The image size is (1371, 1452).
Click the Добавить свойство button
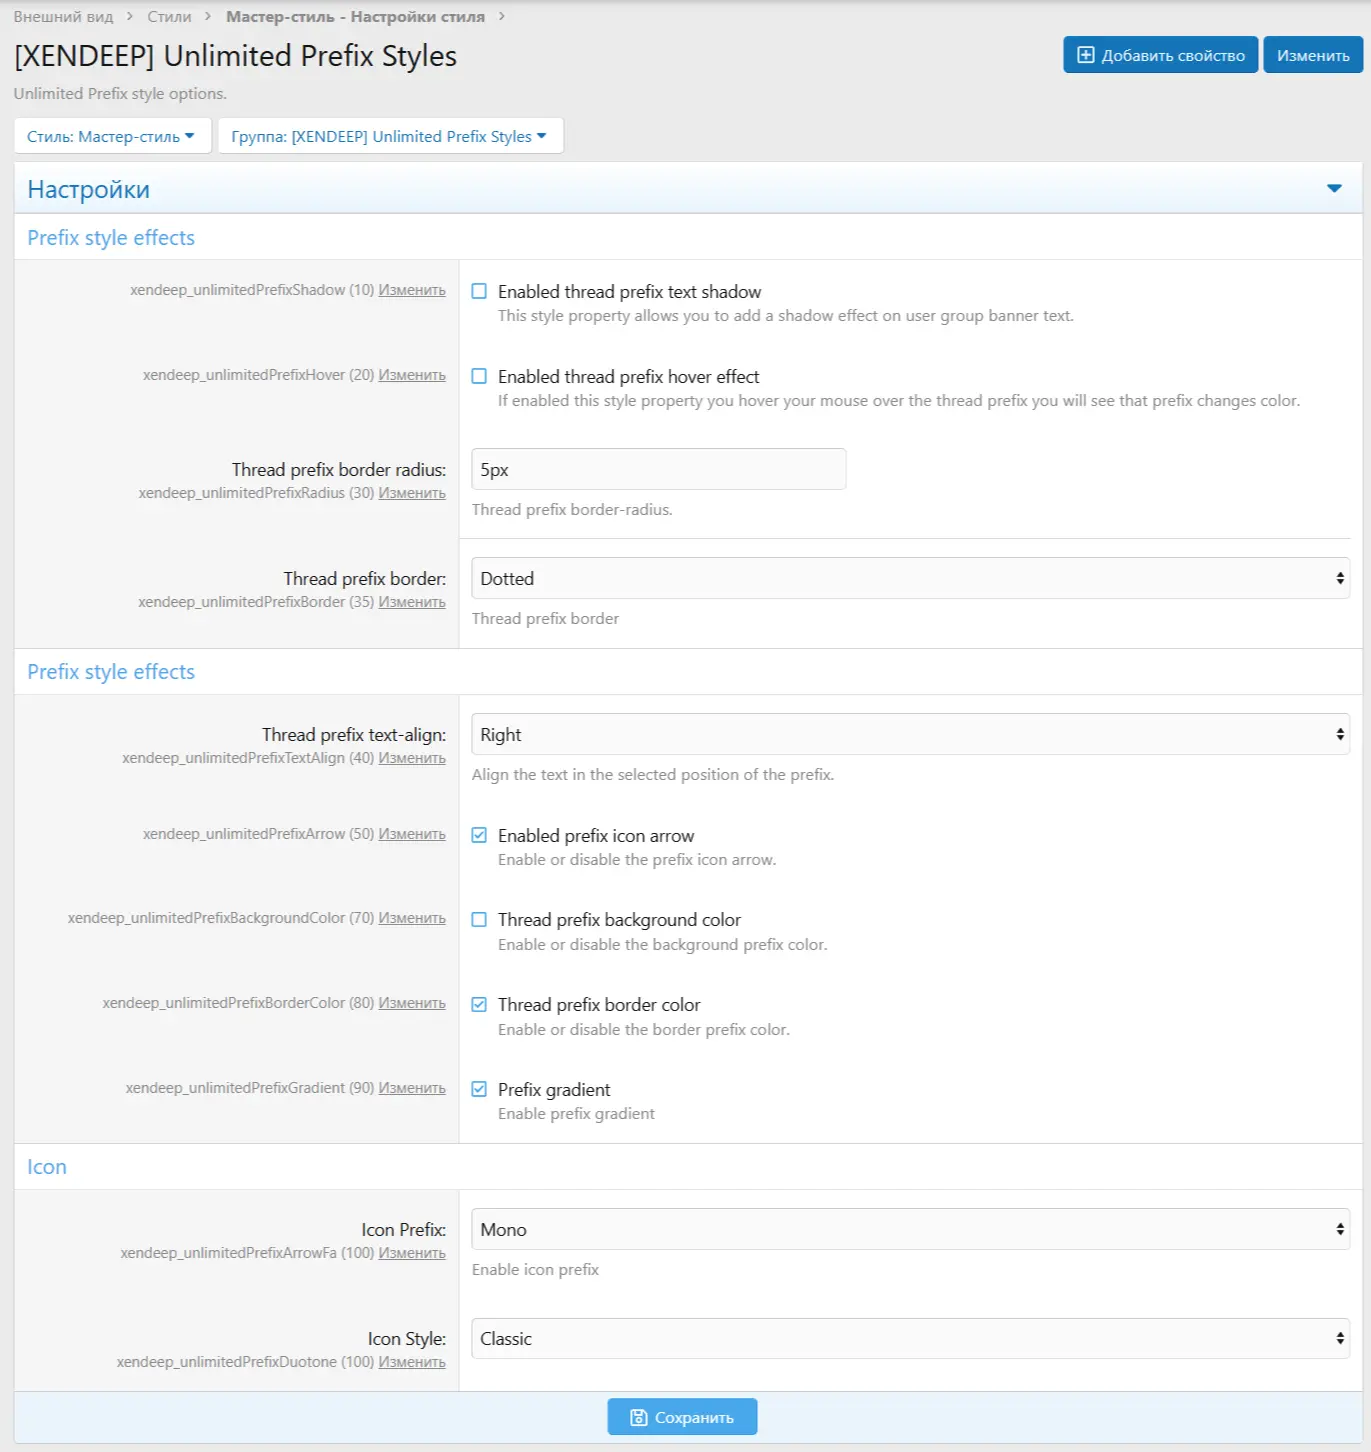click(1160, 55)
